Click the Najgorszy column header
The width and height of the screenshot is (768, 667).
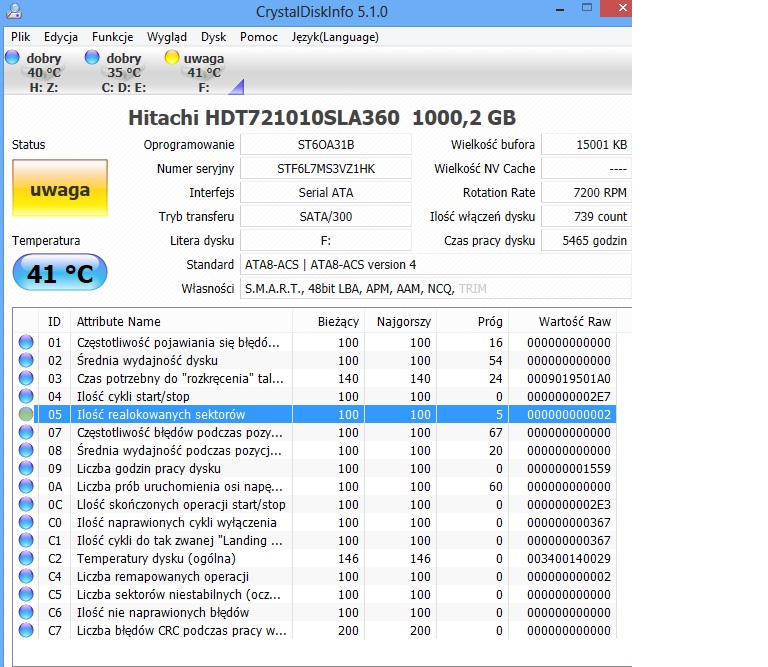tap(400, 321)
